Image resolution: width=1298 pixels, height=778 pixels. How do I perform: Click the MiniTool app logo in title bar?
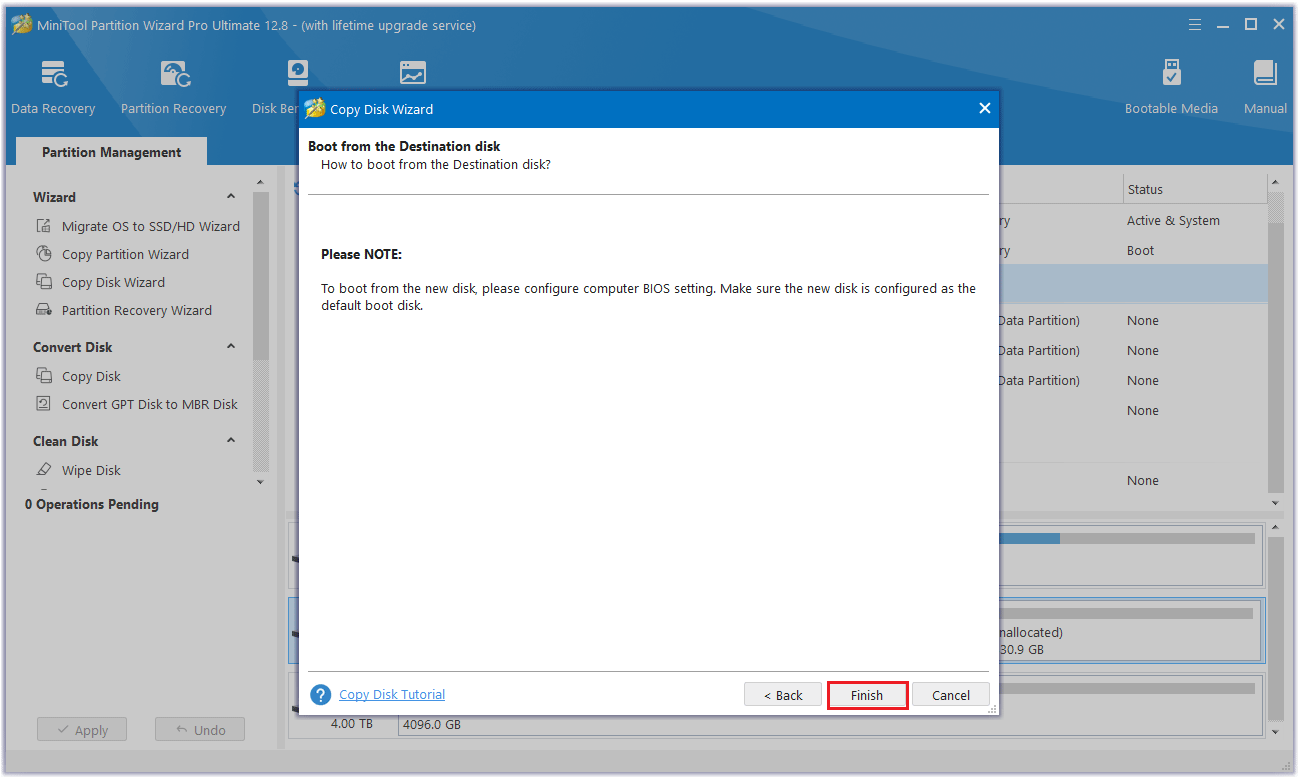click(21, 25)
